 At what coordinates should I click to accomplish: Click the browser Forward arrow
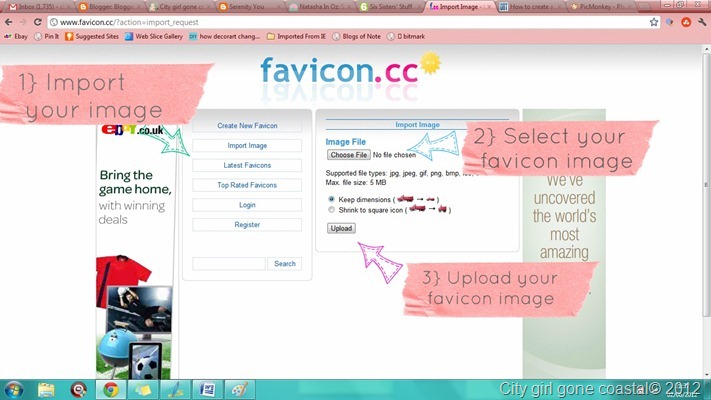click(x=23, y=22)
